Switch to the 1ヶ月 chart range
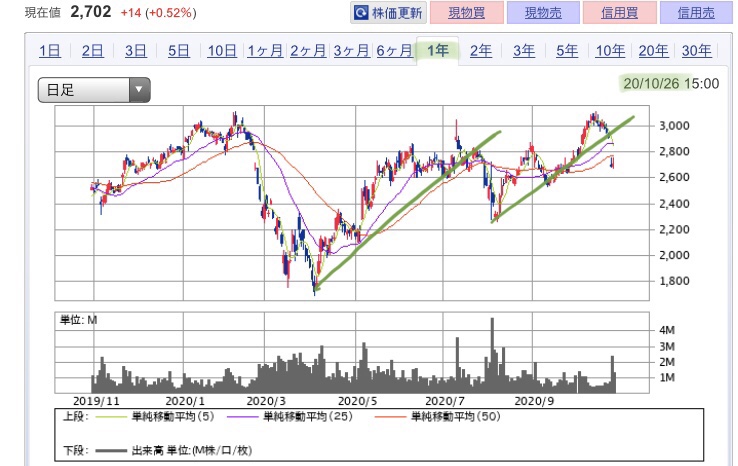This screenshot has width=738, height=466. coord(265,50)
